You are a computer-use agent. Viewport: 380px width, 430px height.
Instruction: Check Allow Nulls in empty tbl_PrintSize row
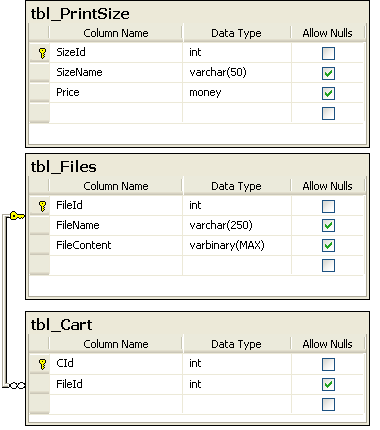point(328,113)
